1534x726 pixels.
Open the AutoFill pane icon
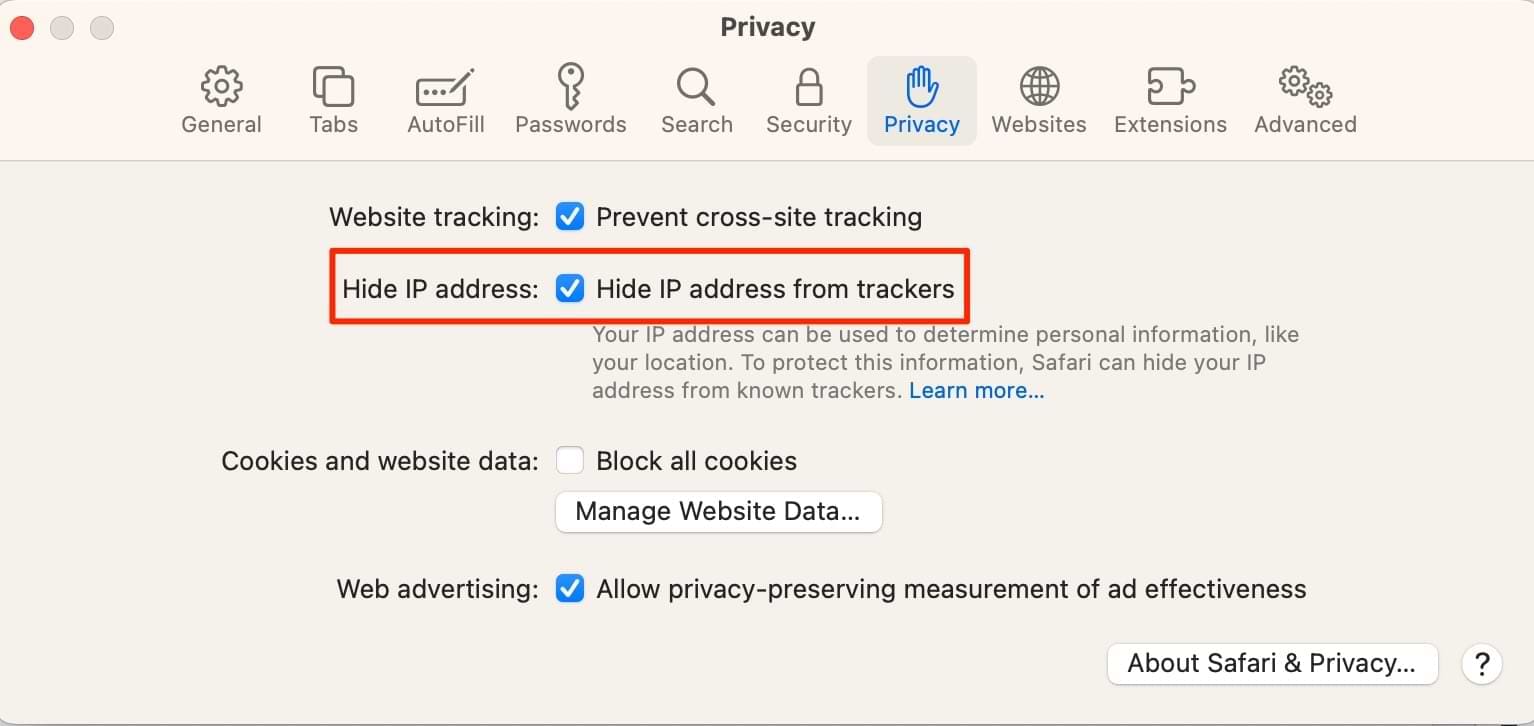pyautogui.click(x=445, y=88)
